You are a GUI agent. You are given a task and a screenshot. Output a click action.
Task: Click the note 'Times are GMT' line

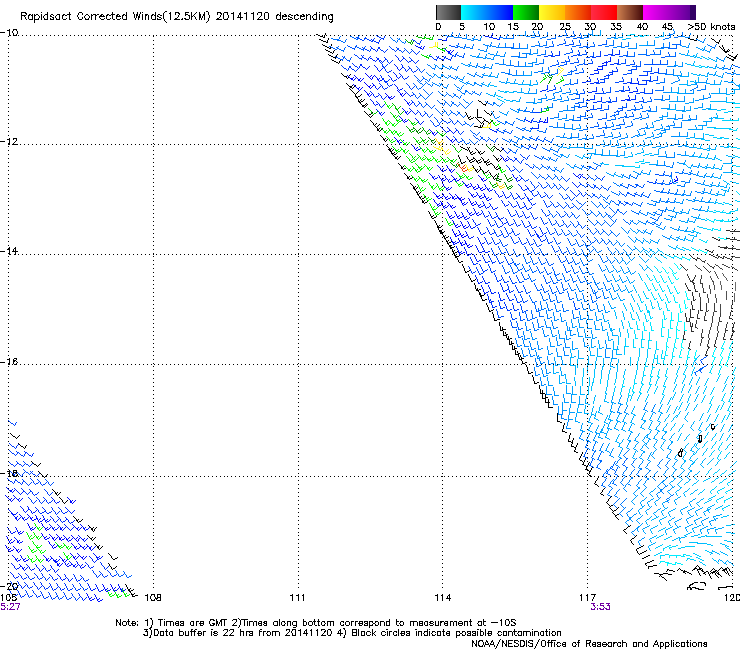pos(316,623)
